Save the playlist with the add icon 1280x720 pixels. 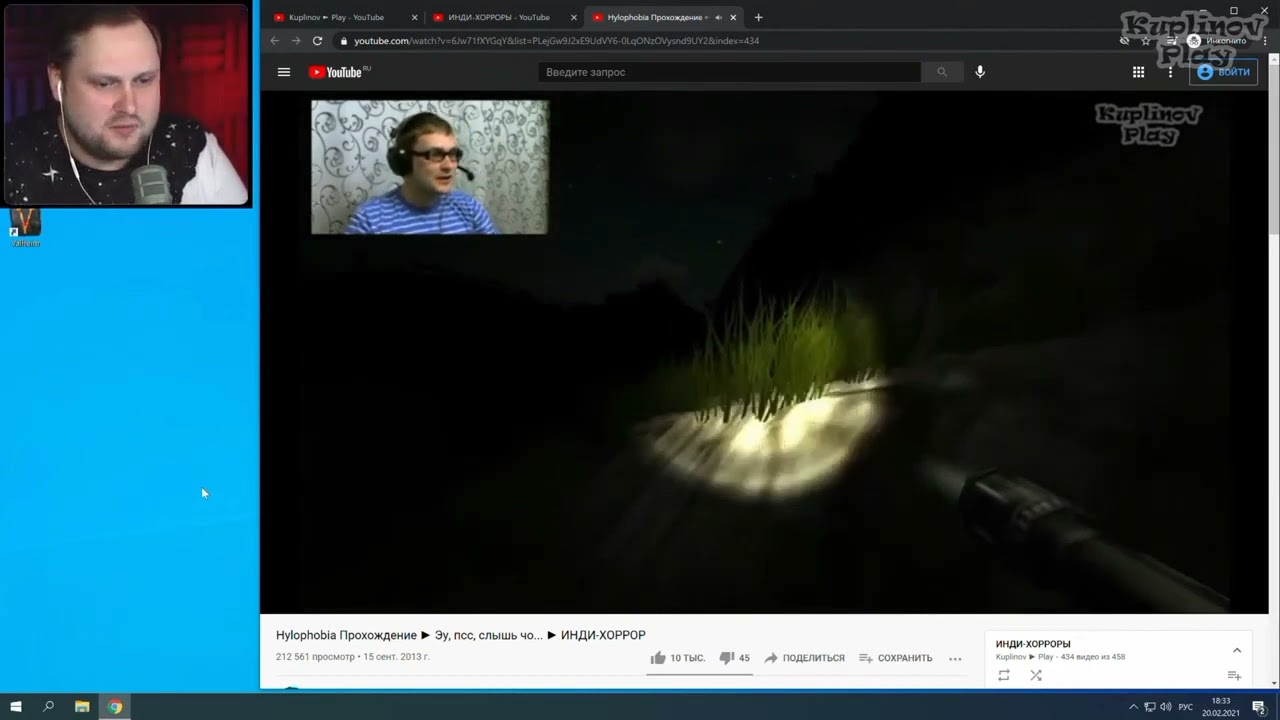[1234, 676]
